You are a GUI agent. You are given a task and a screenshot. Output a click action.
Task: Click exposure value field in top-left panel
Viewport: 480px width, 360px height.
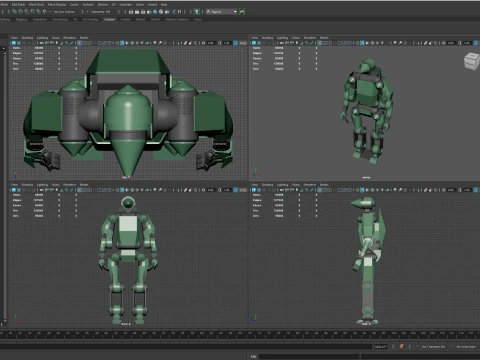click(x=211, y=43)
